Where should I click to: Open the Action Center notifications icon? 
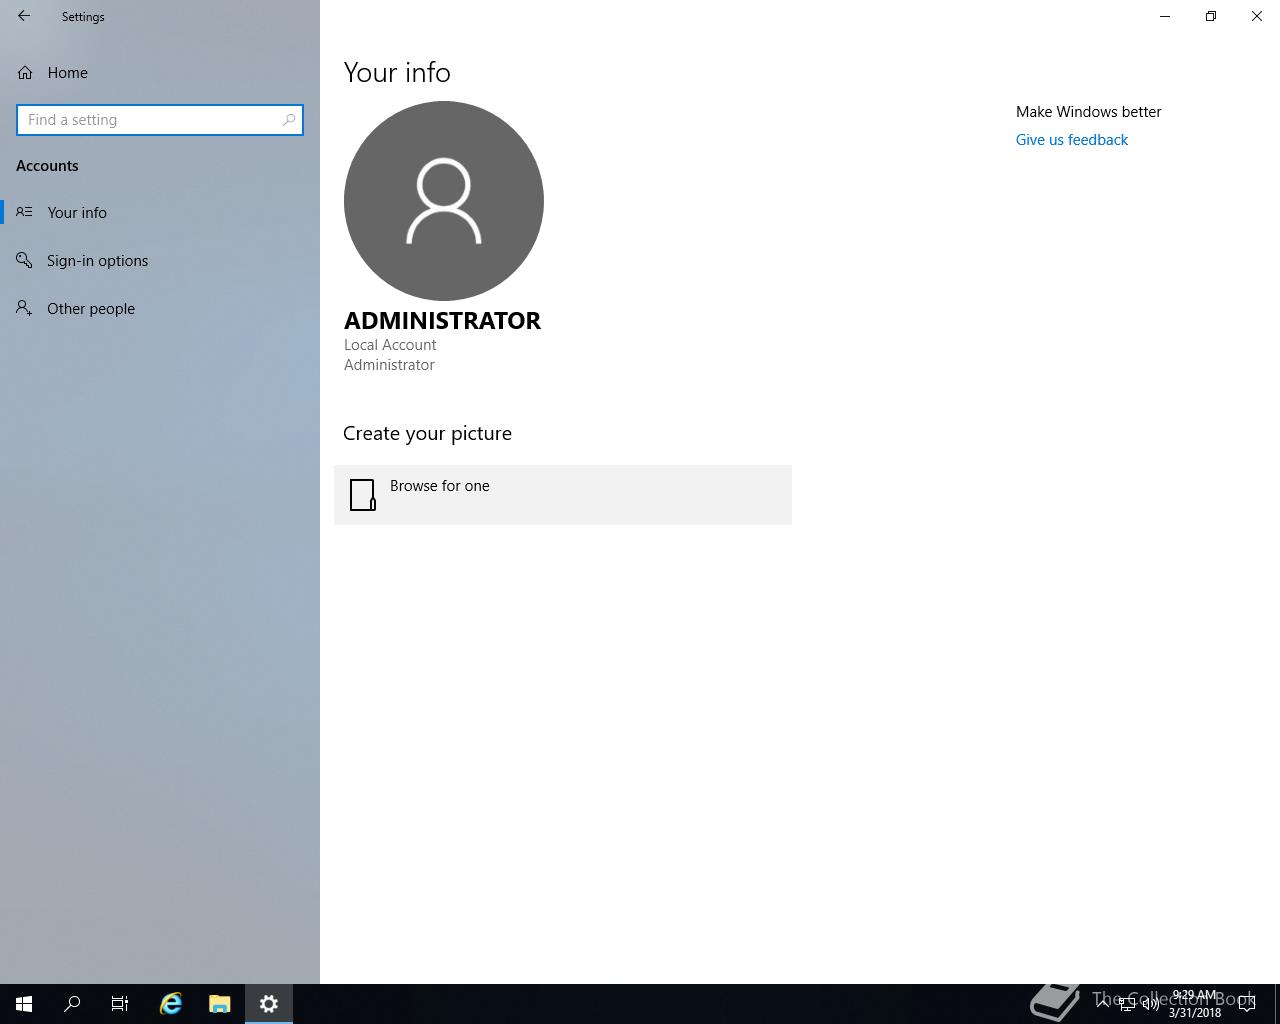(x=1247, y=1004)
